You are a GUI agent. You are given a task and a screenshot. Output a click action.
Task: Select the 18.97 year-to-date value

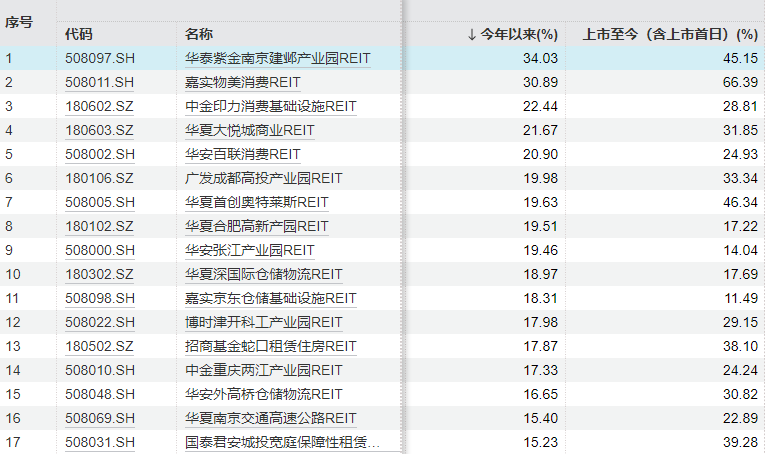[x=540, y=274]
